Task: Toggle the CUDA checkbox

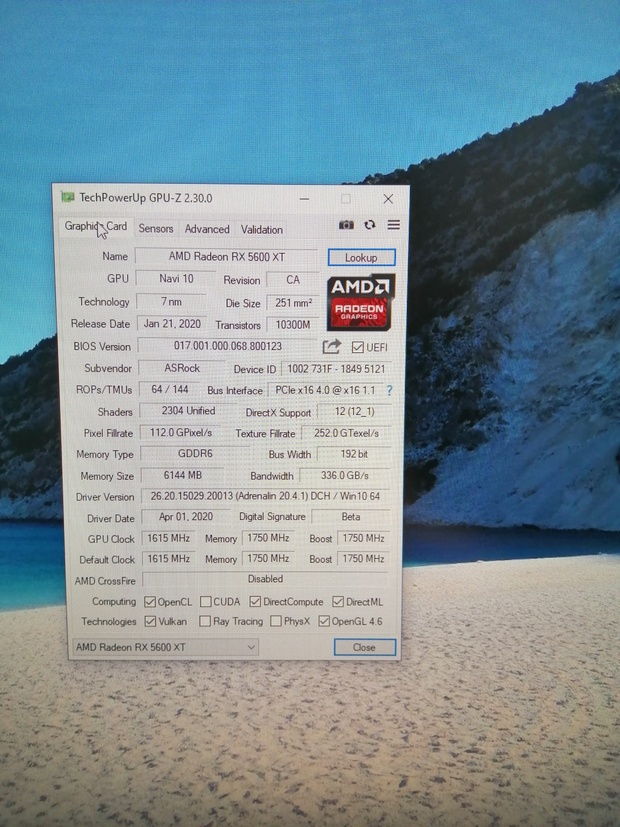Action: point(206,602)
